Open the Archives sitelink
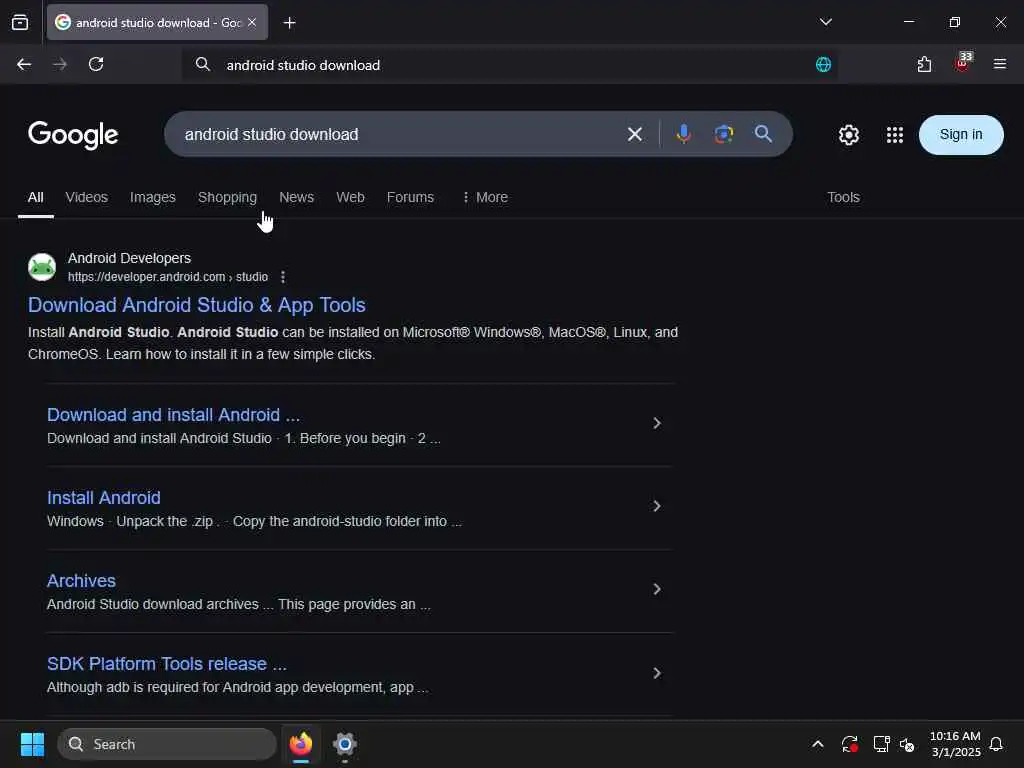The image size is (1024, 768). pos(81,581)
